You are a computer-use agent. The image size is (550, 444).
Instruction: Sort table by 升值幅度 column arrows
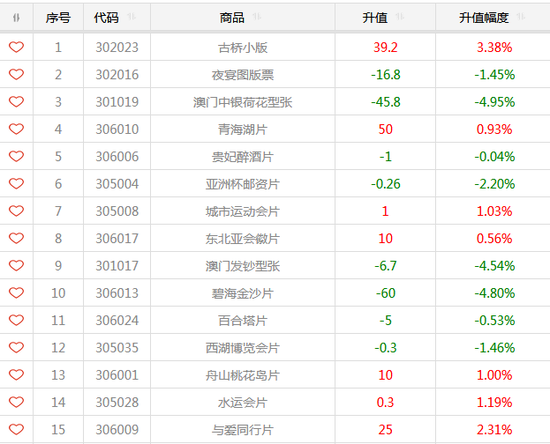point(521,16)
